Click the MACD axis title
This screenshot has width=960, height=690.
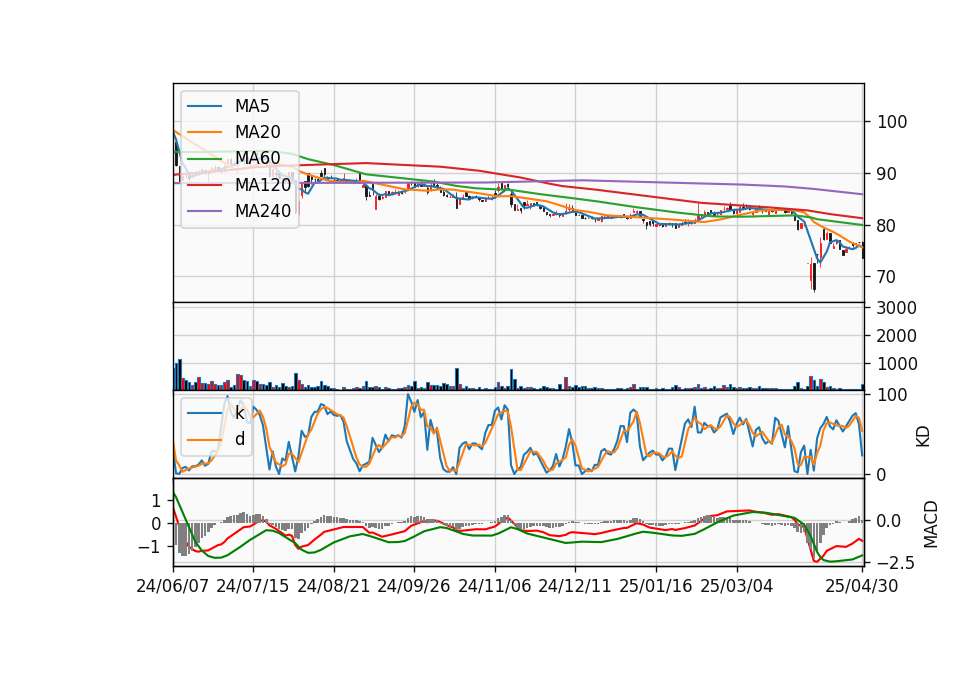pyautogui.click(x=931, y=524)
